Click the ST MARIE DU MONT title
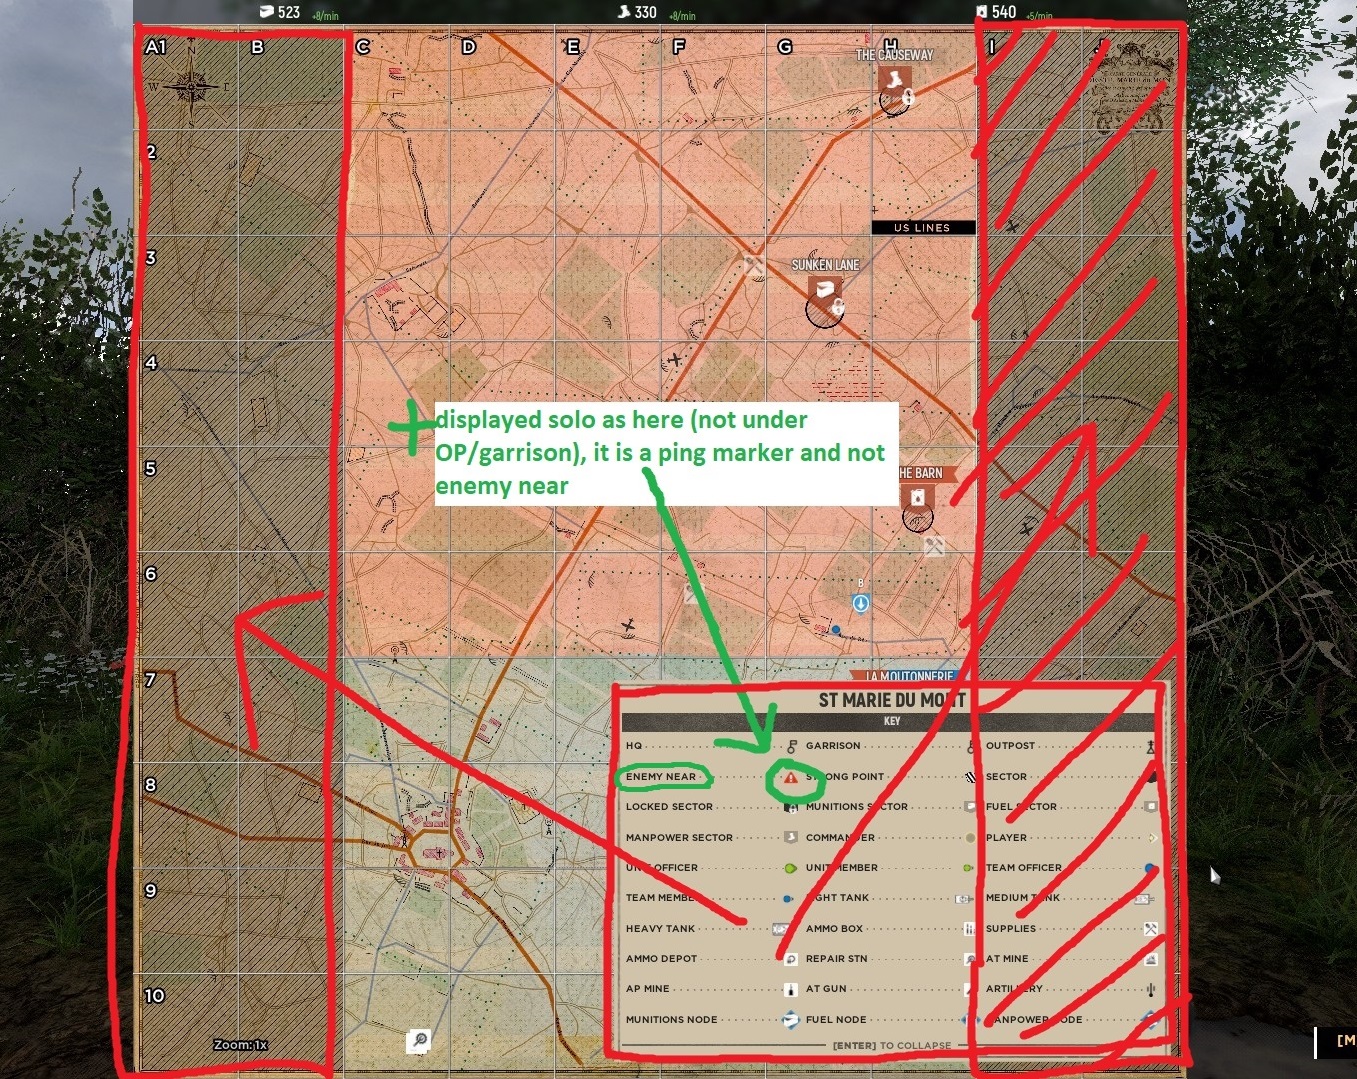Viewport: 1357px width, 1079px height. click(x=892, y=700)
